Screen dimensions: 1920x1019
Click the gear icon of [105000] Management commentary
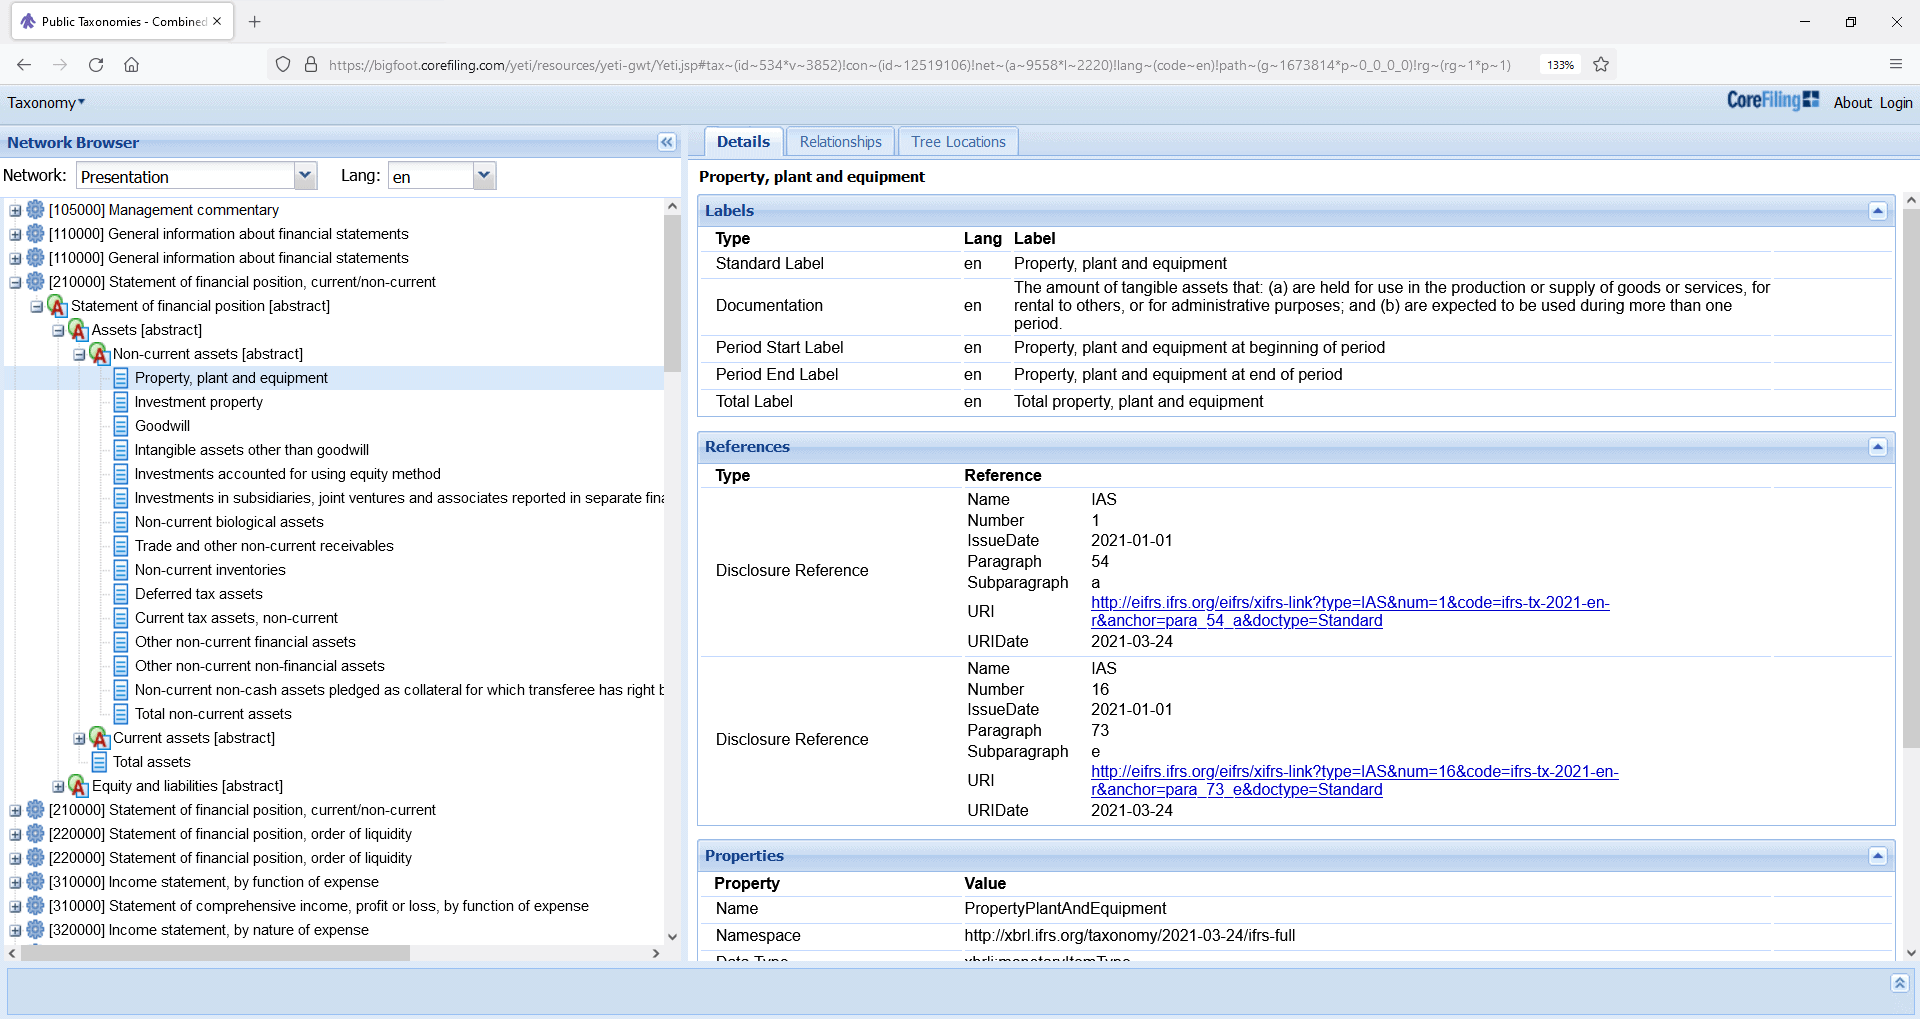pyautogui.click(x=36, y=209)
